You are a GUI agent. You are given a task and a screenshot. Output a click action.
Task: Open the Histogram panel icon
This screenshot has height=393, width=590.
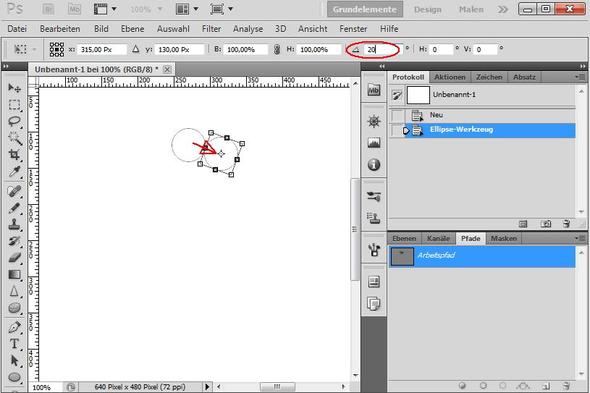tap(374, 143)
